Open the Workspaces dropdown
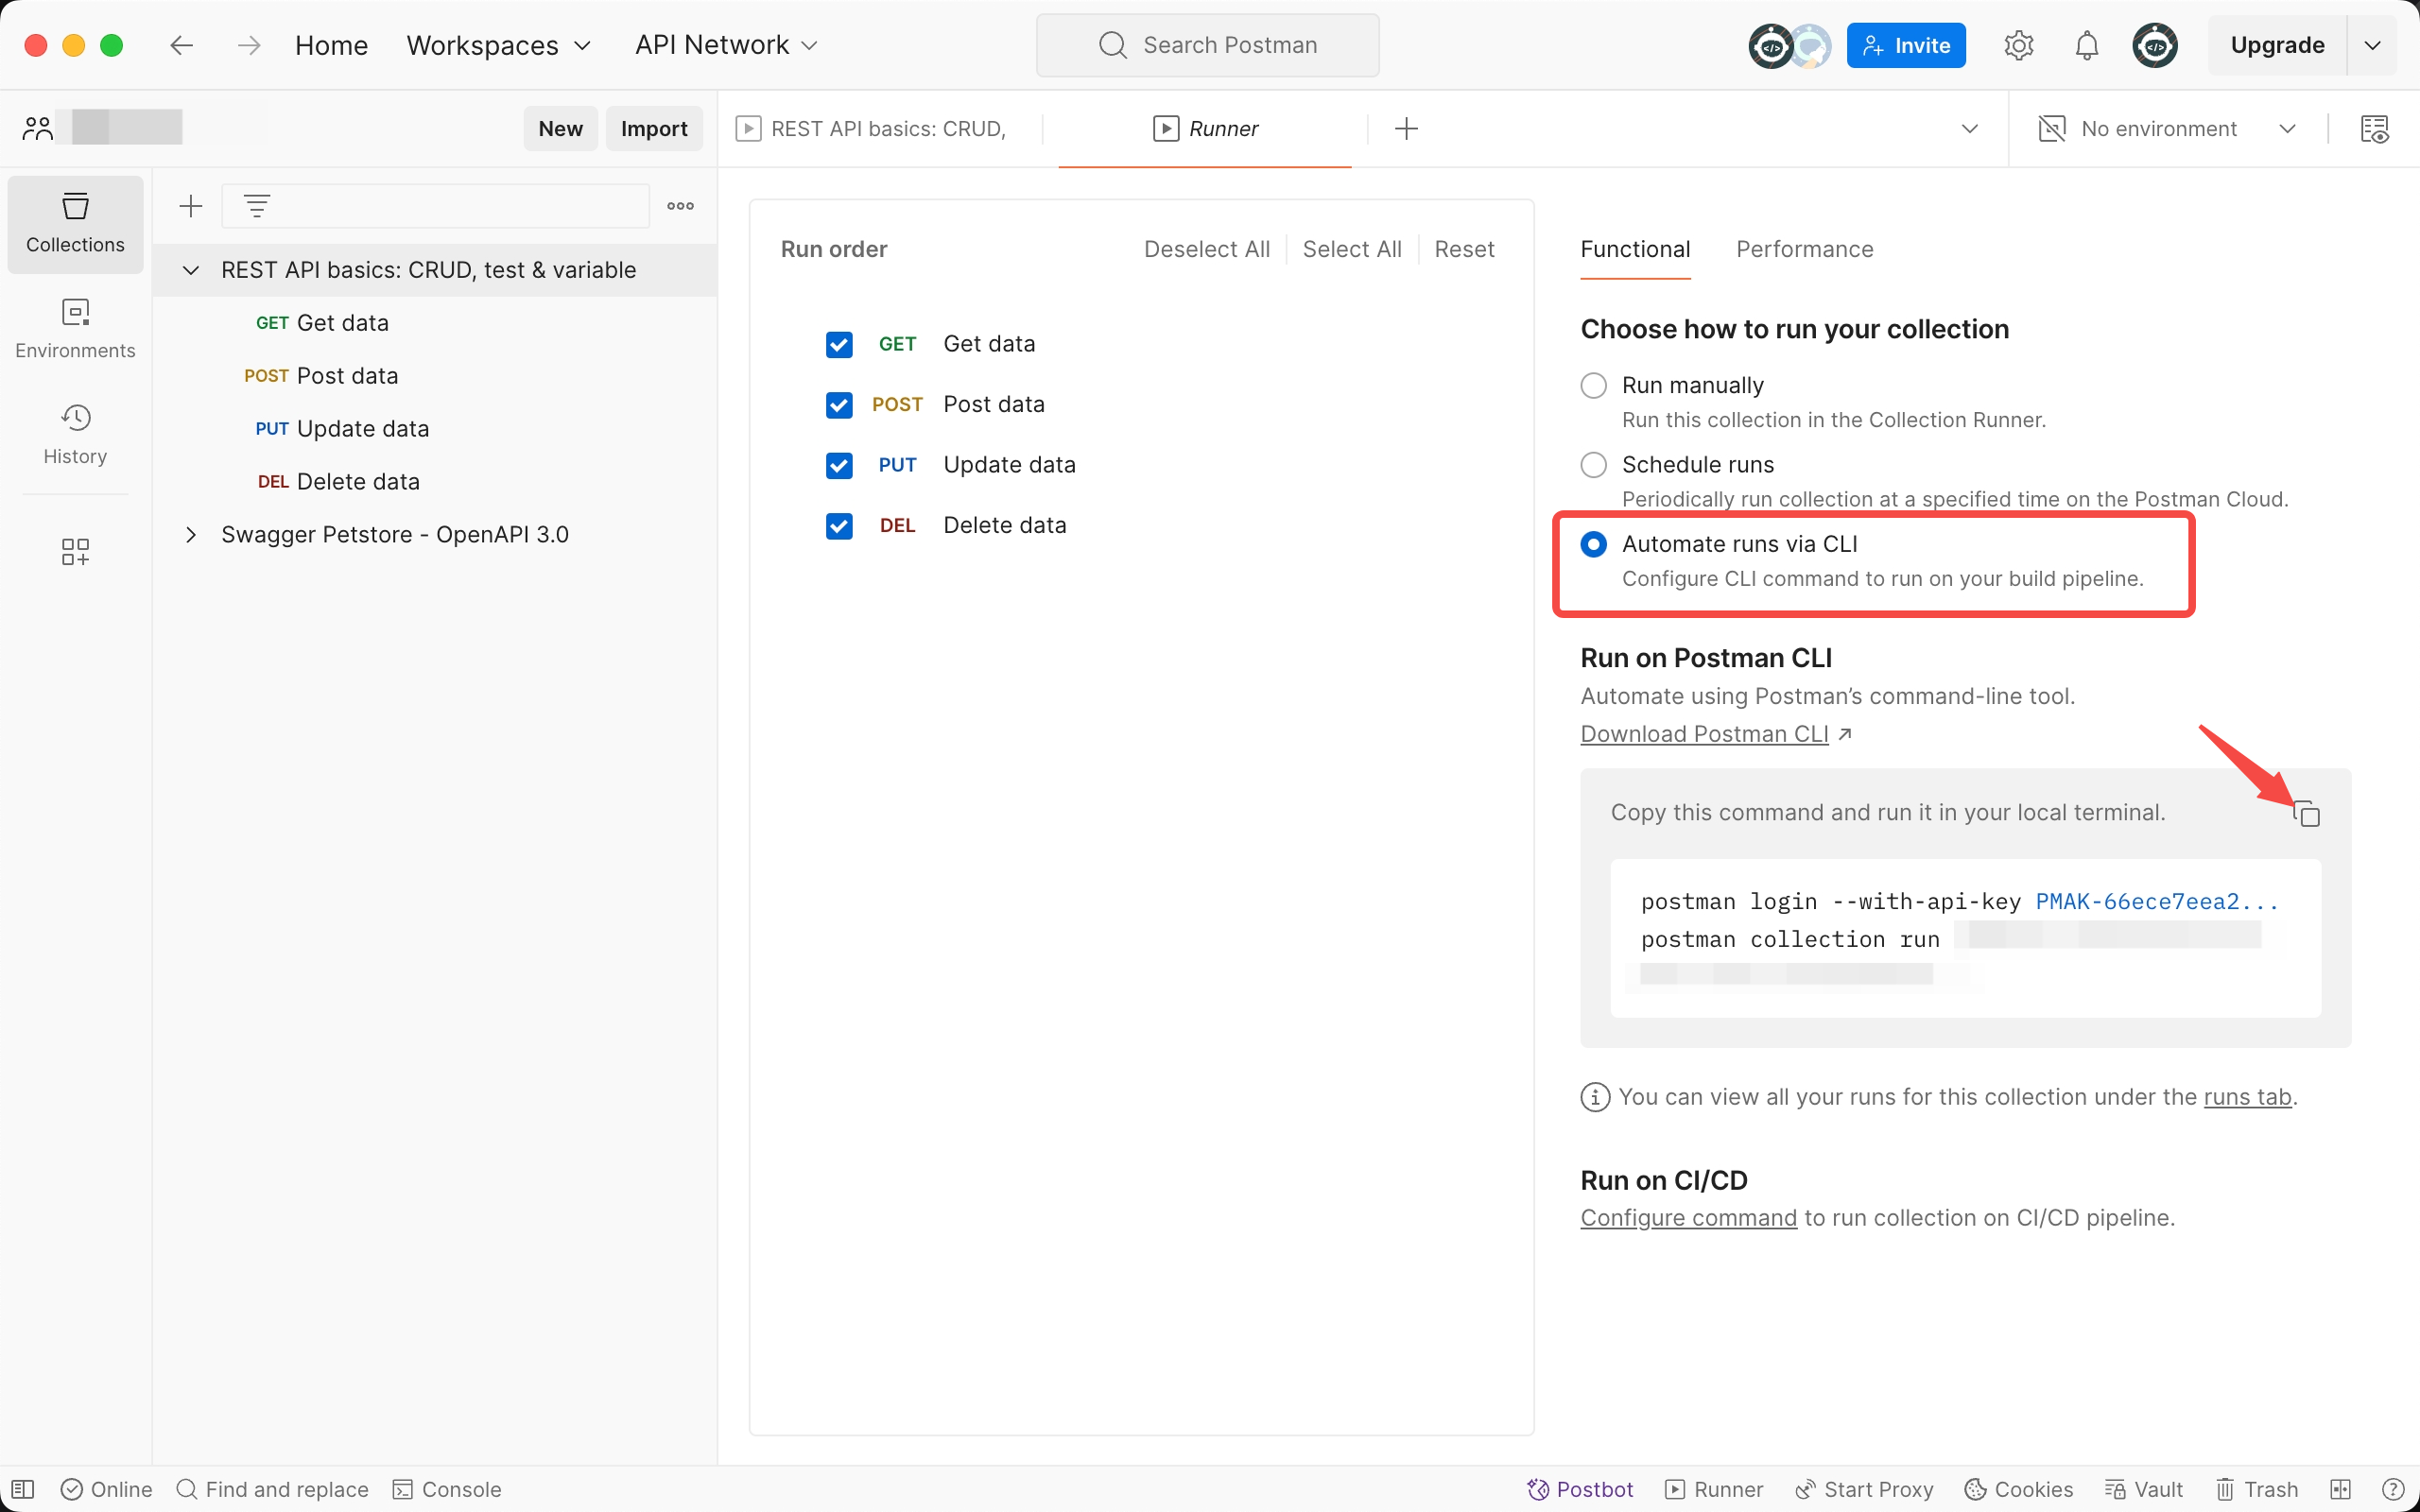 (498, 45)
